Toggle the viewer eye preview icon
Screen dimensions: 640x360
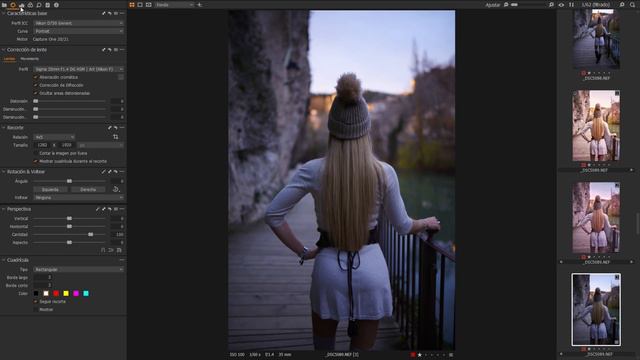[x=561, y=5]
